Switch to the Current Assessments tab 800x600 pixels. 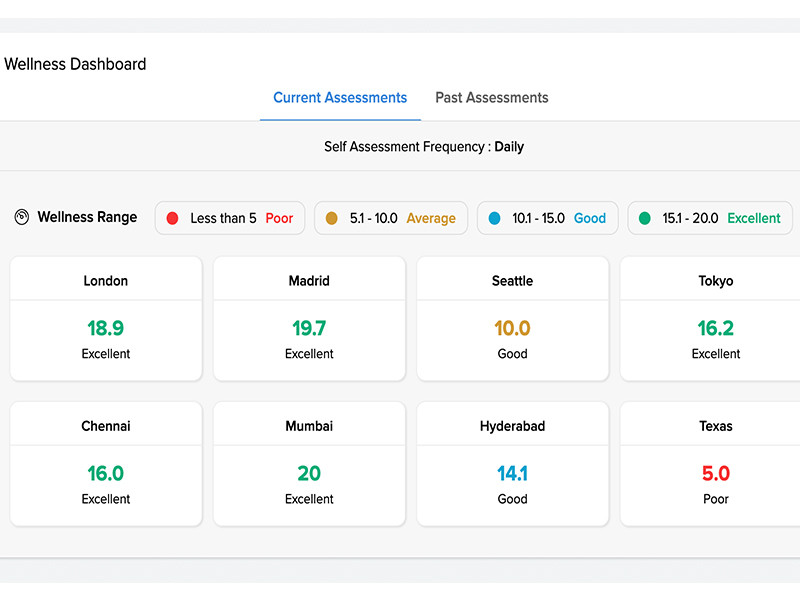click(340, 98)
